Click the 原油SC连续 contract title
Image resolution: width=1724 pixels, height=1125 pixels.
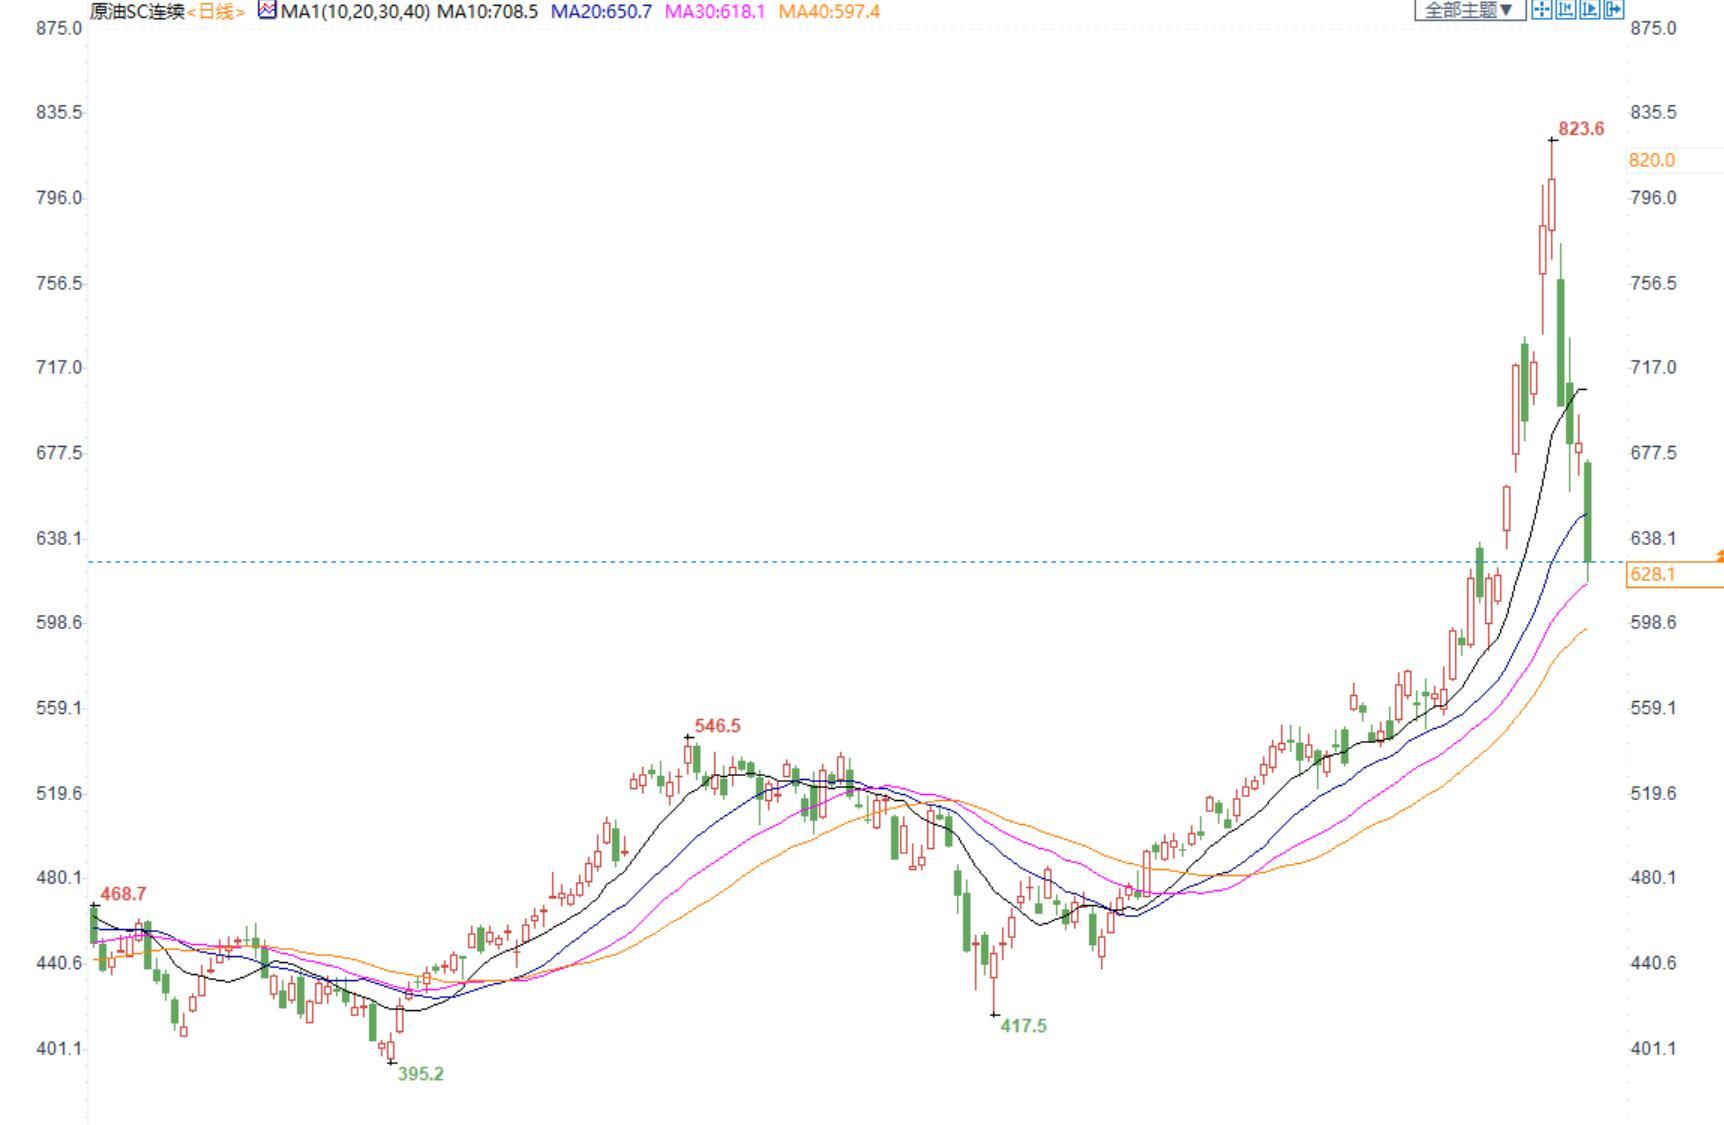pos(137,12)
